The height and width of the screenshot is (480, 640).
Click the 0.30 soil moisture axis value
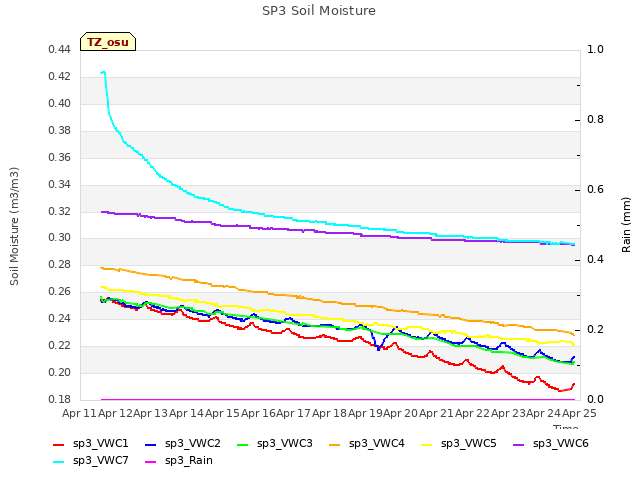[60, 238]
